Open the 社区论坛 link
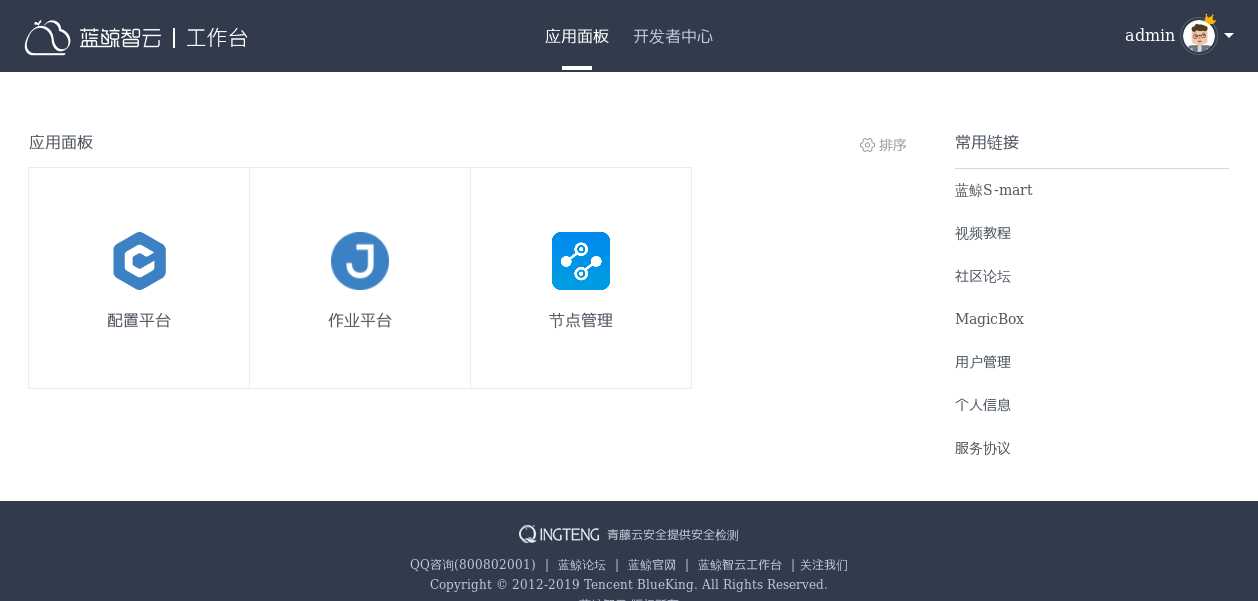Screen dimensions: 1258x601 (x=983, y=276)
